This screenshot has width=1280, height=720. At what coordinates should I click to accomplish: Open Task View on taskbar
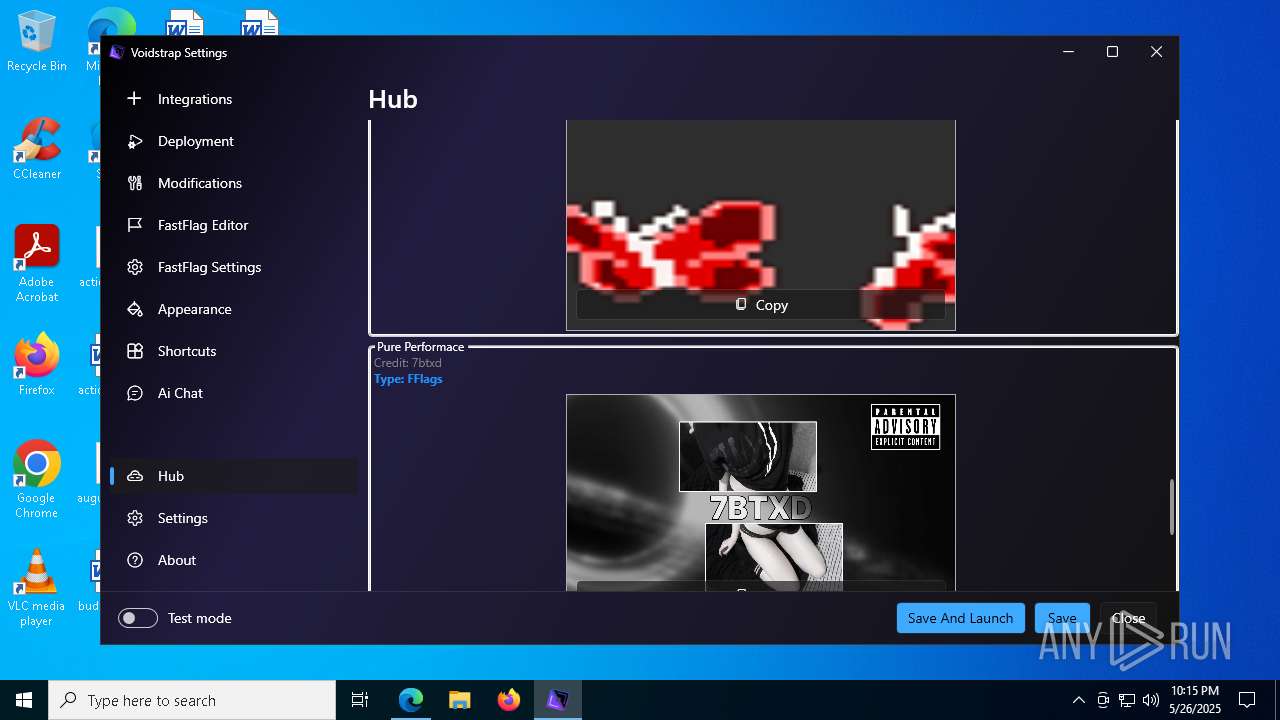tap(360, 700)
